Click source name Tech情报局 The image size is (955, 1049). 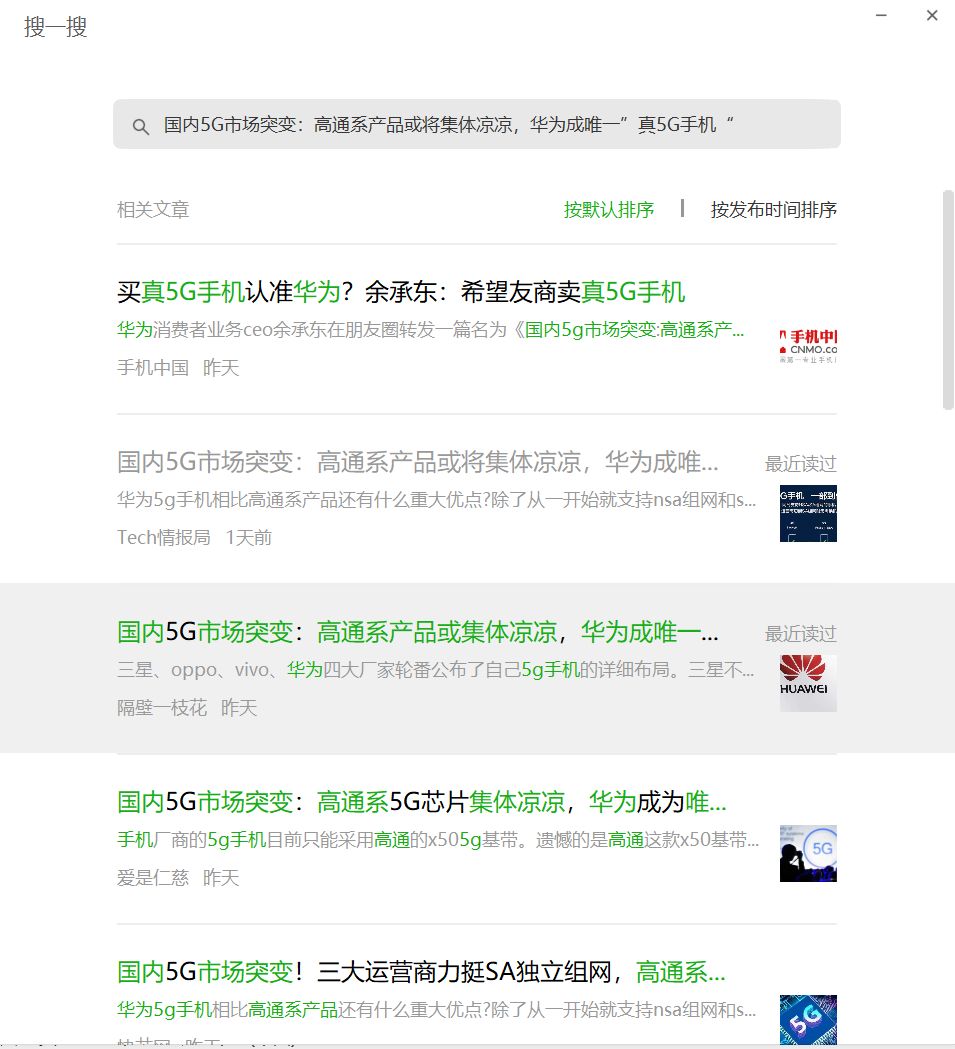pyautogui.click(x=164, y=537)
